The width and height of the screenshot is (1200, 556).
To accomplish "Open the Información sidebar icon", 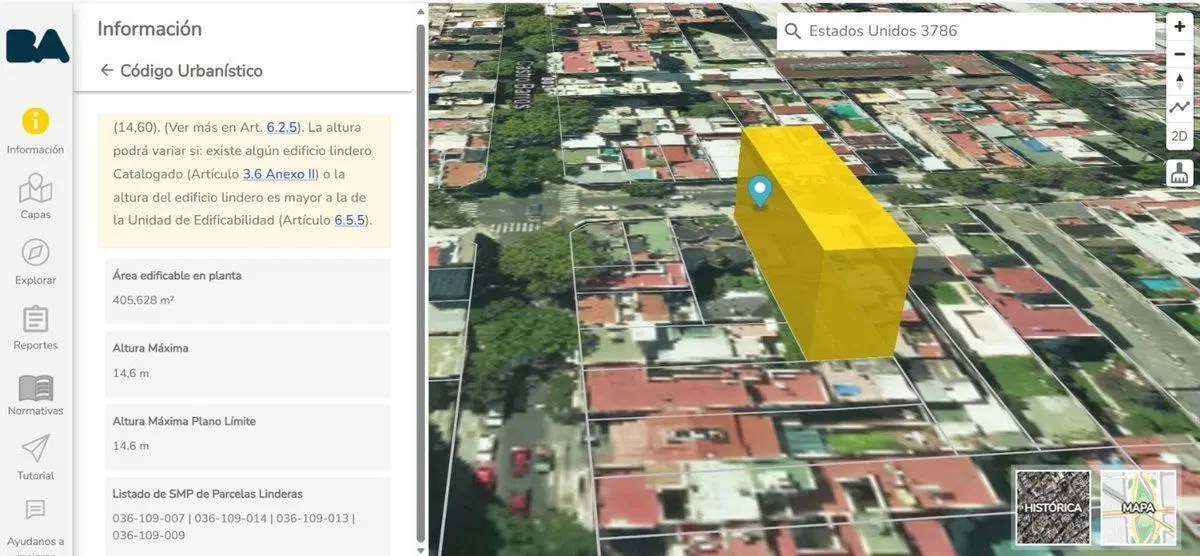I will [35, 130].
